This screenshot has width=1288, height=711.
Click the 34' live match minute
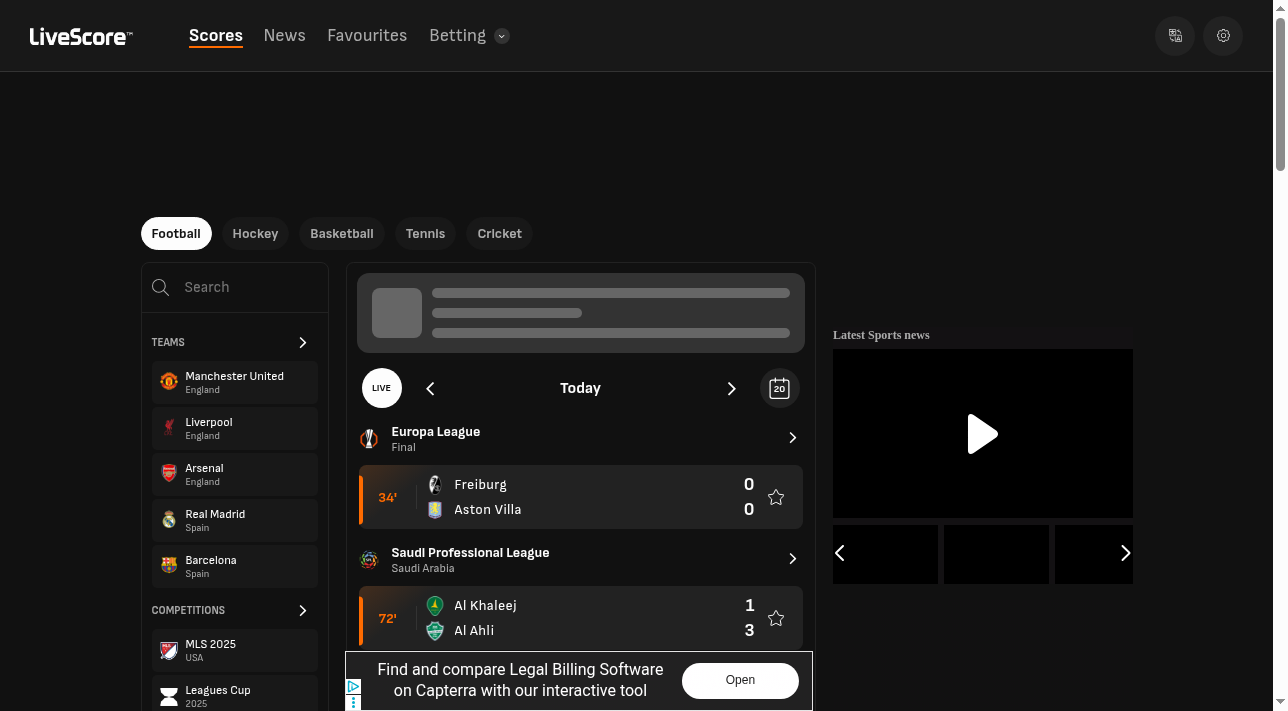point(387,497)
